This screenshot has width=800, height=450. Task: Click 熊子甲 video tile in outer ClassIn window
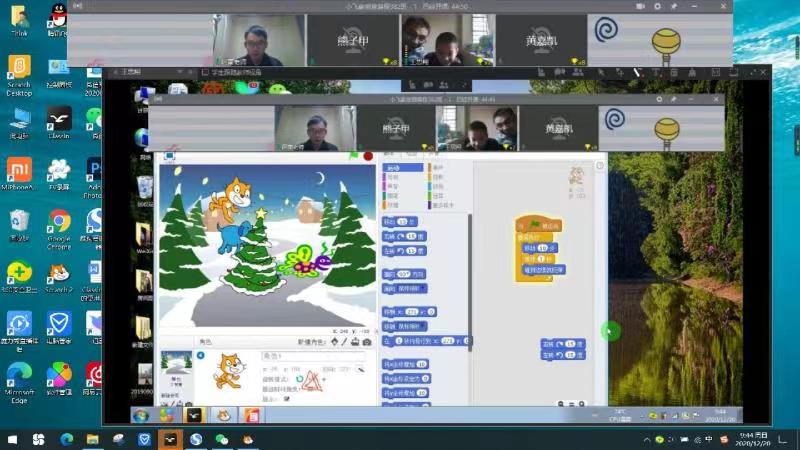tap(353, 40)
